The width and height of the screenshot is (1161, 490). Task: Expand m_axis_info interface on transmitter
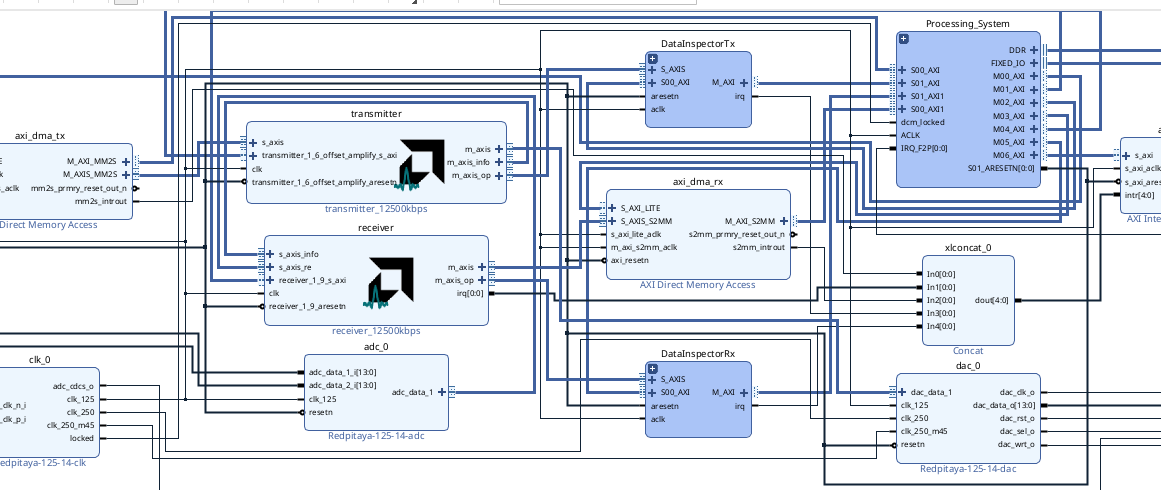(499, 162)
